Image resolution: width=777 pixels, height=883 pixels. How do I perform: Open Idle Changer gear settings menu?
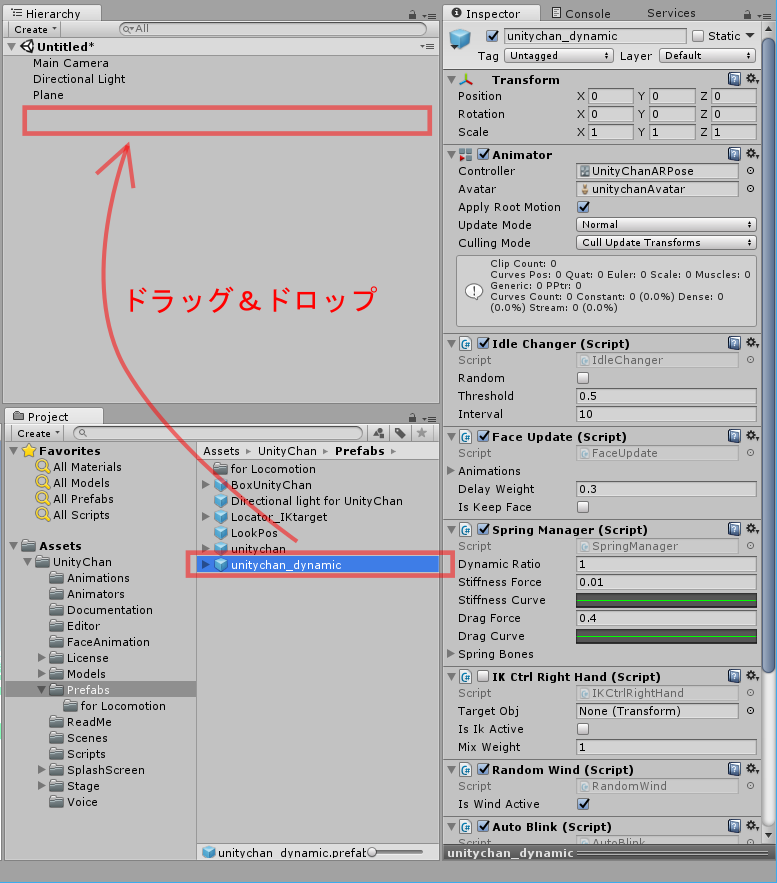click(x=752, y=343)
